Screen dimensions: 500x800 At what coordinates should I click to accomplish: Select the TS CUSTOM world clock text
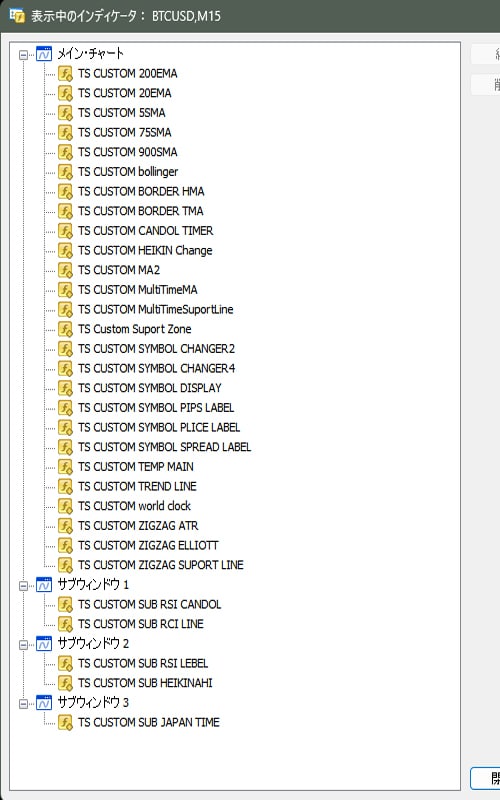(x=134, y=506)
